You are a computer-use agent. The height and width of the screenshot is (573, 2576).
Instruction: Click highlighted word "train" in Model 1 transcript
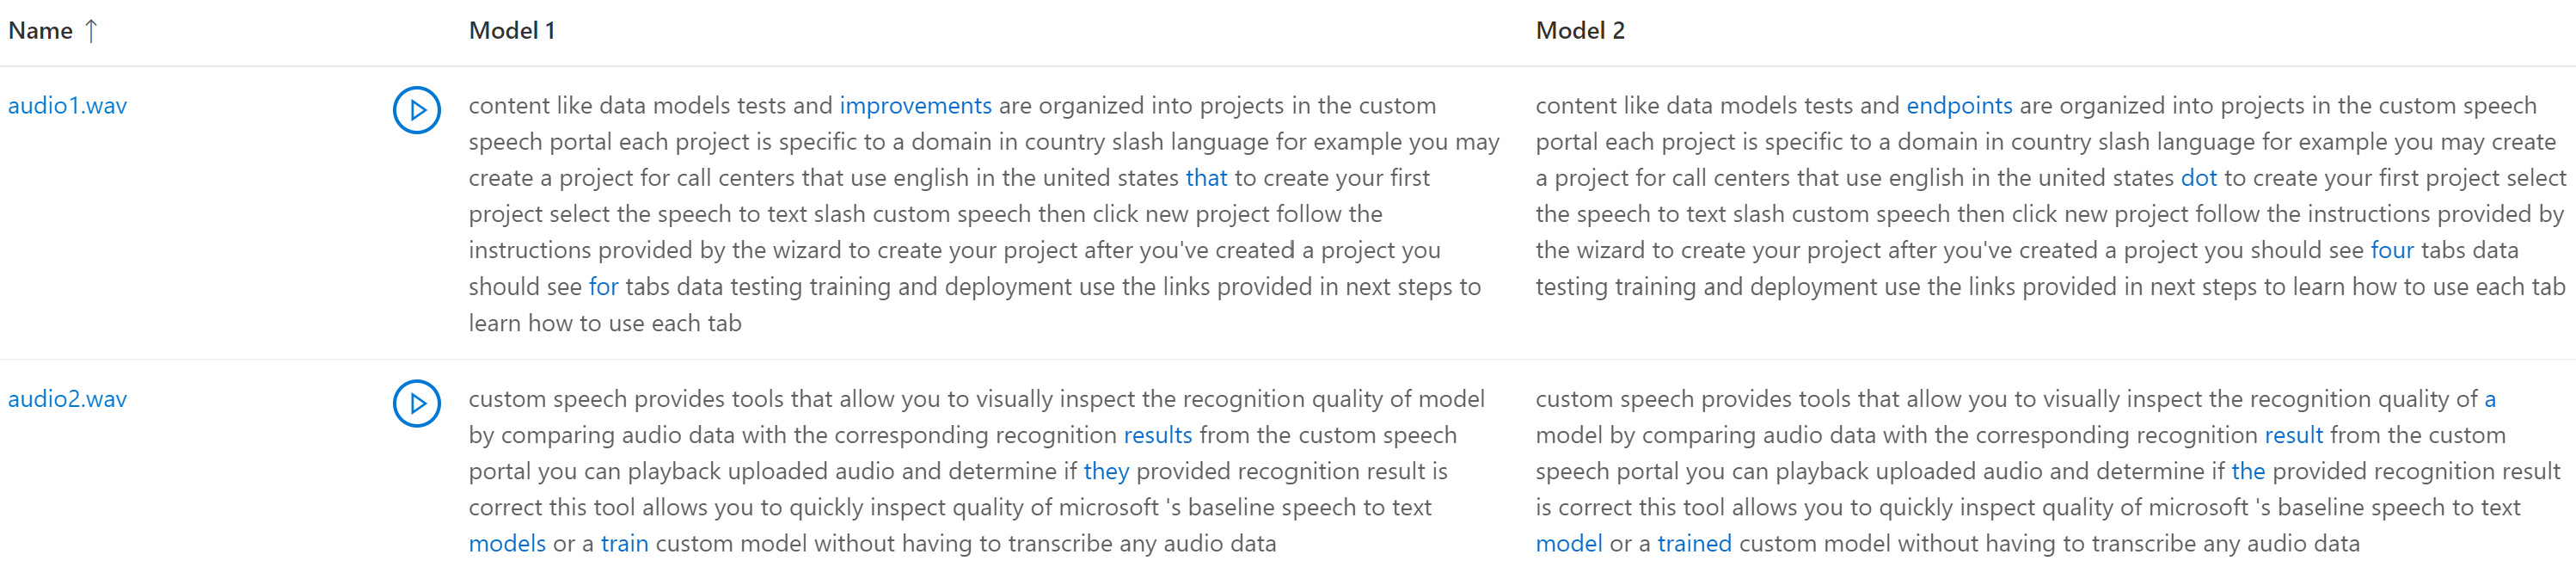[624, 544]
